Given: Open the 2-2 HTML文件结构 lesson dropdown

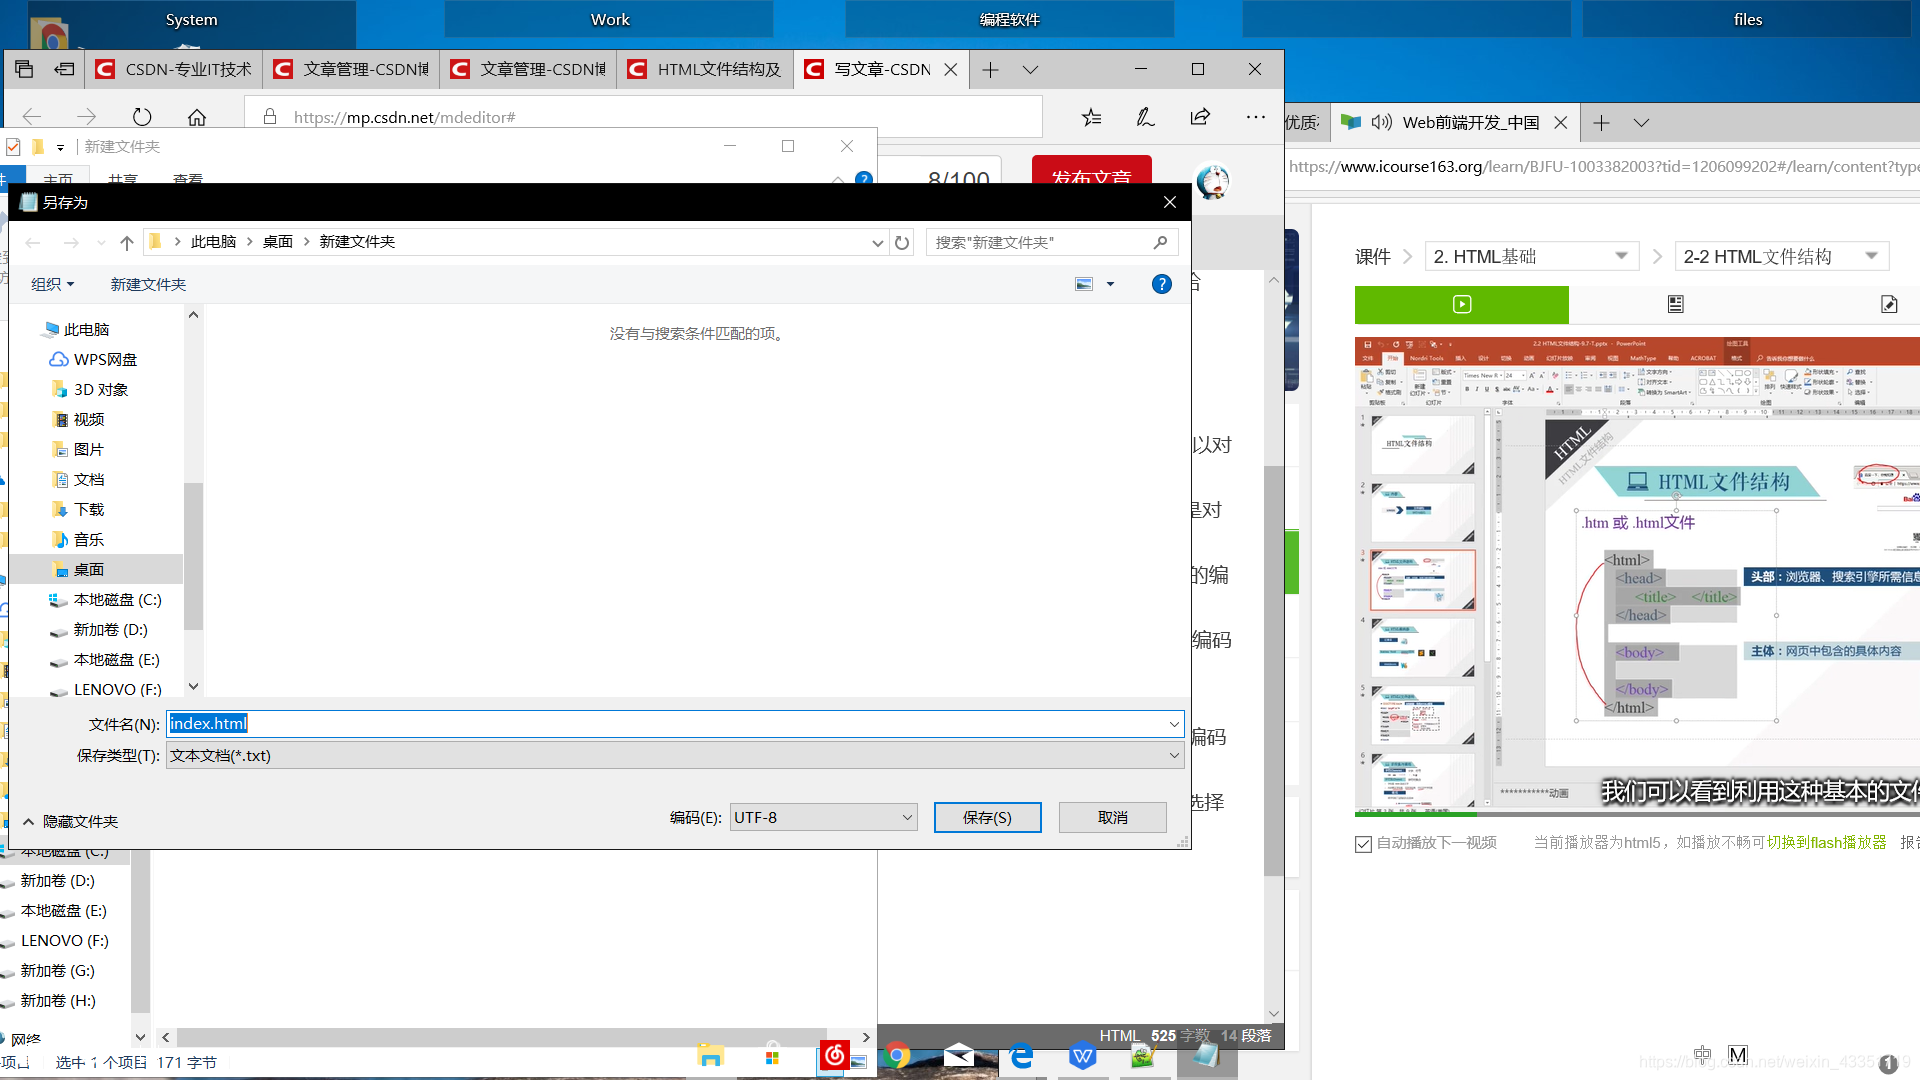Looking at the screenshot, I should 1782,257.
